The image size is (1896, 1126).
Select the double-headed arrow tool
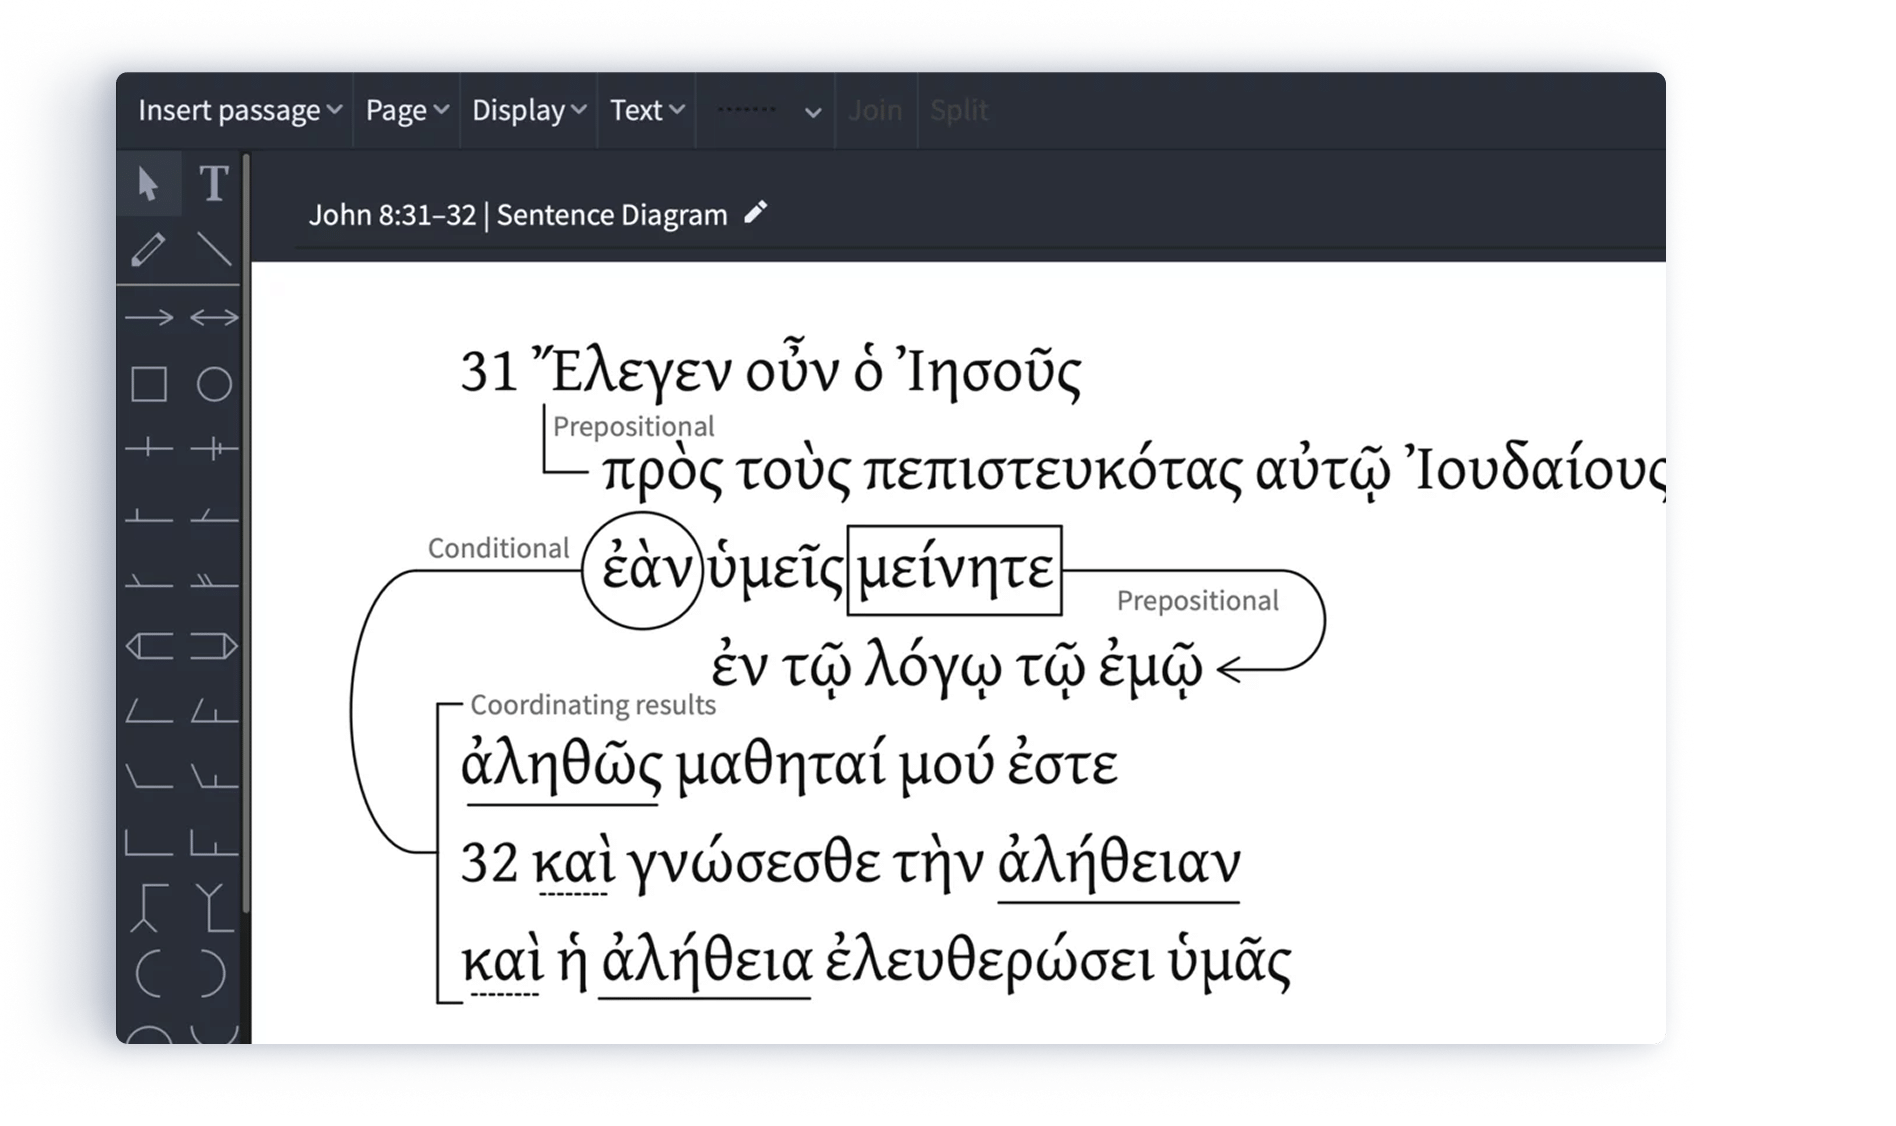pyautogui.click(x=214, y=318)
